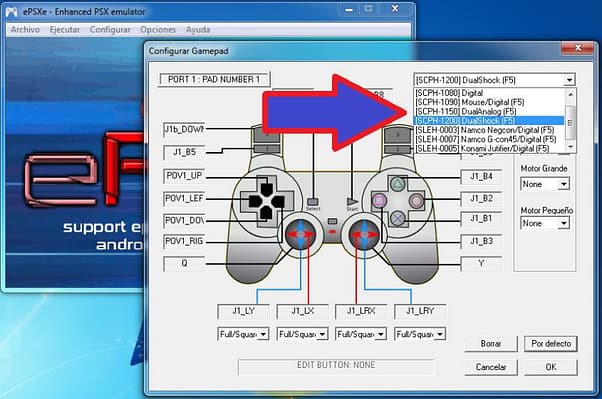Screen dimensions: 602x399
Task: Click the cross button on controller image
Action: (x=398, y=219)
